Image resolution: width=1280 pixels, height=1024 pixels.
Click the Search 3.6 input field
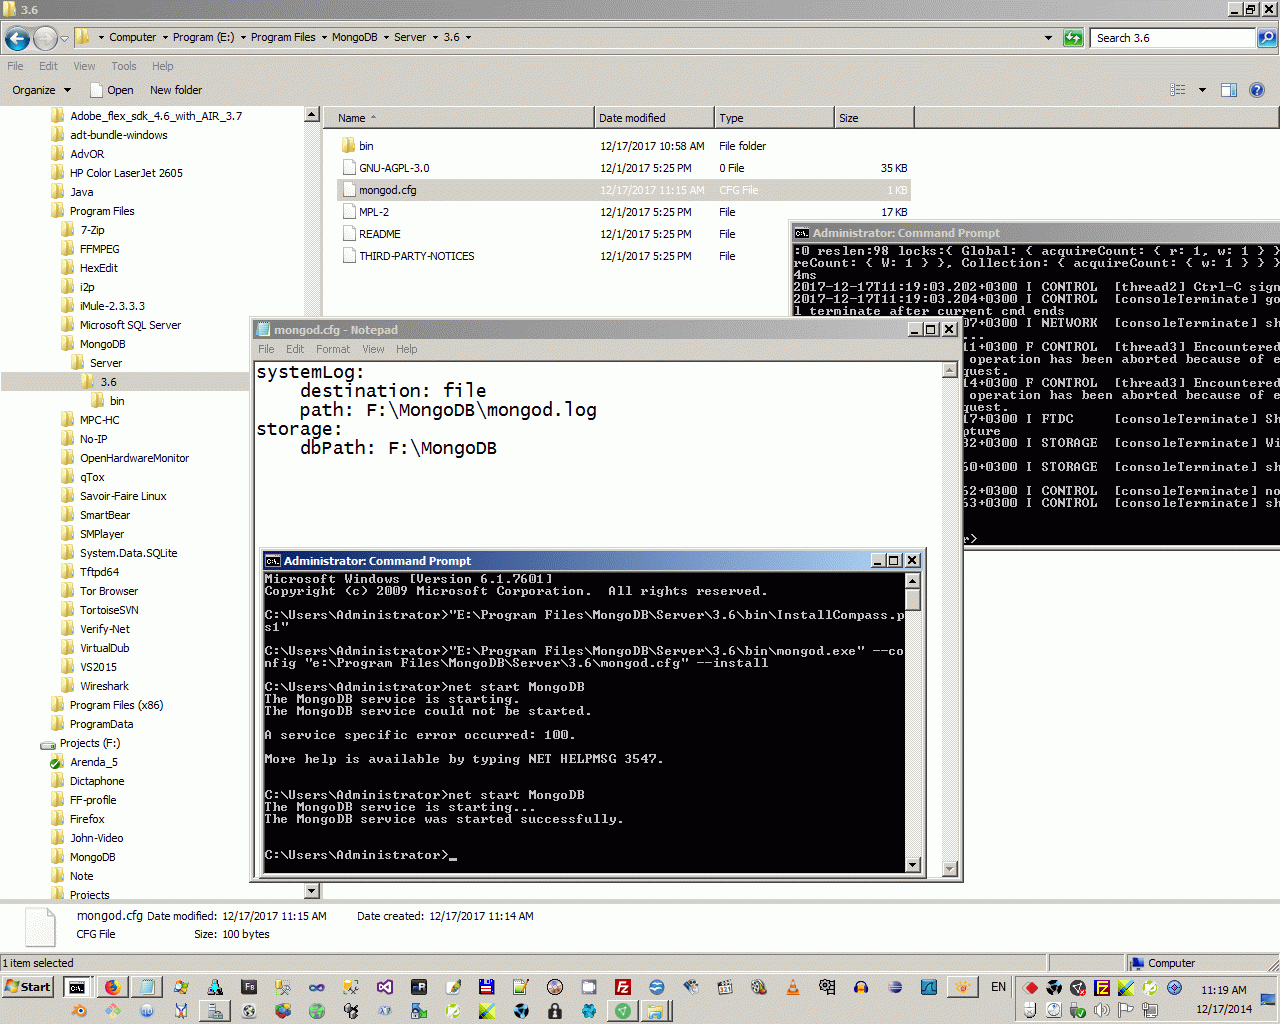1173,38
